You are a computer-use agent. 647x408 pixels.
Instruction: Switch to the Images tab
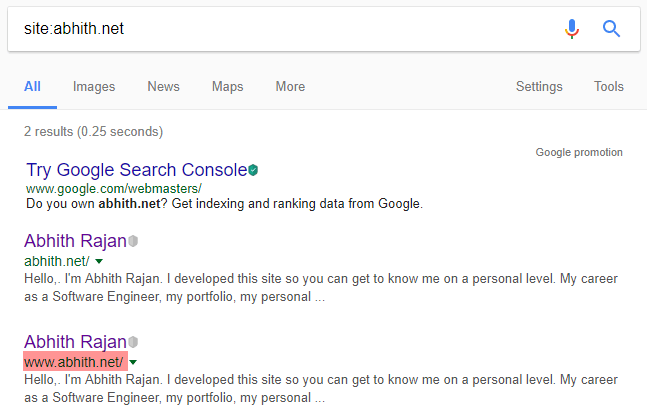click(94, 87)
